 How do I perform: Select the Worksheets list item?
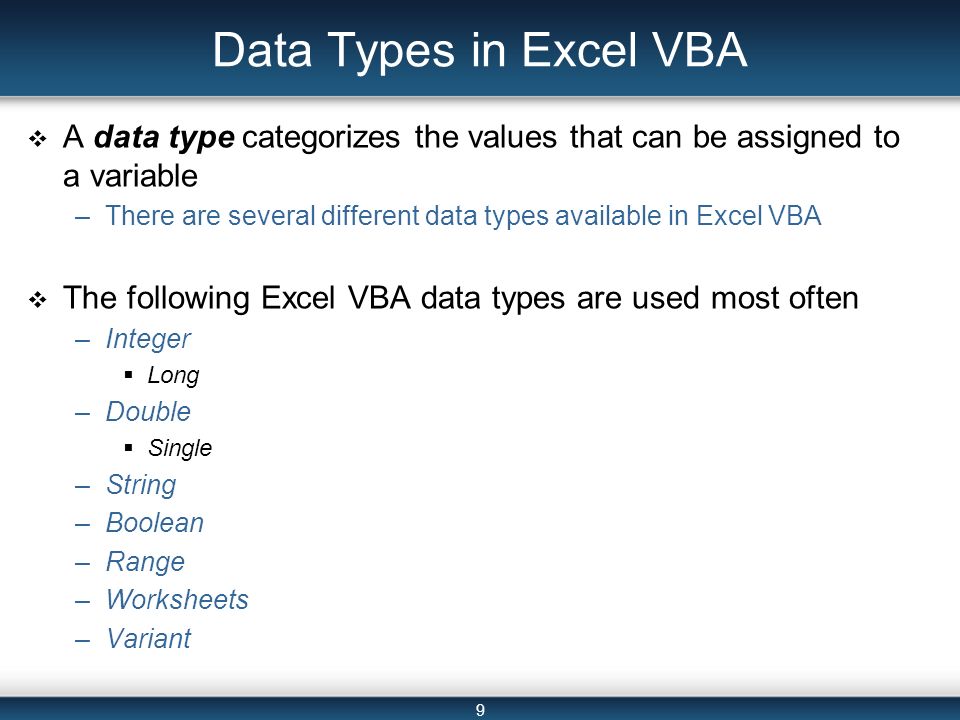point(178,599)
